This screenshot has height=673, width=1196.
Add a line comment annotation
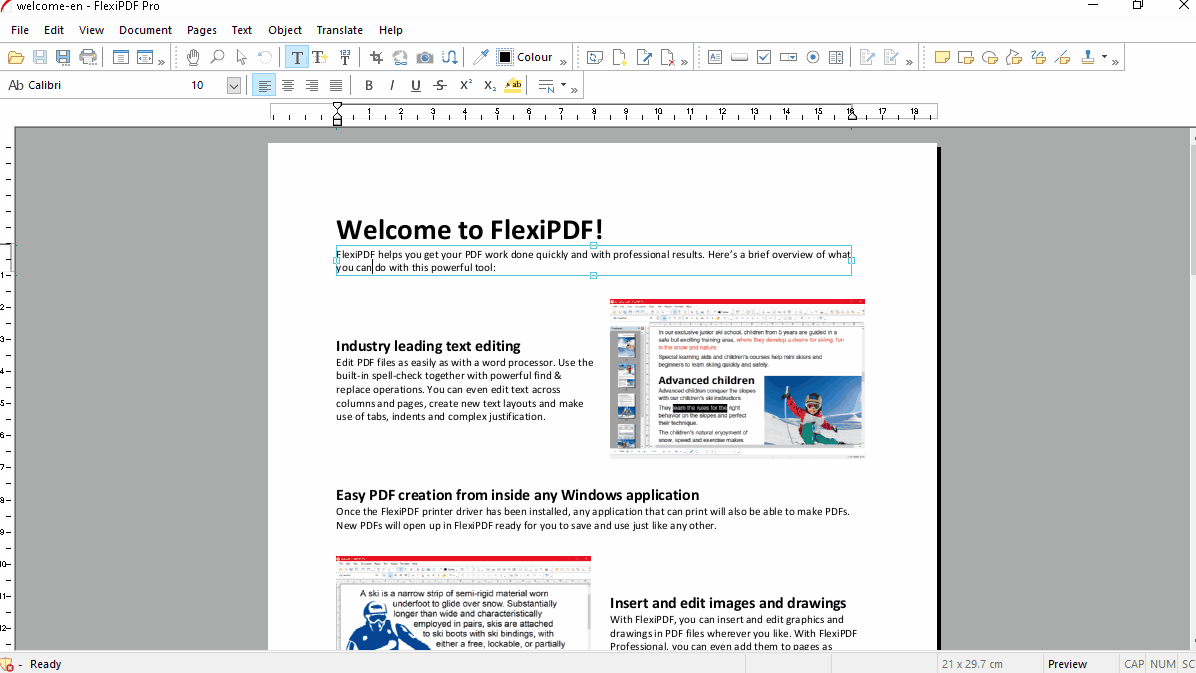[1063, 57]
